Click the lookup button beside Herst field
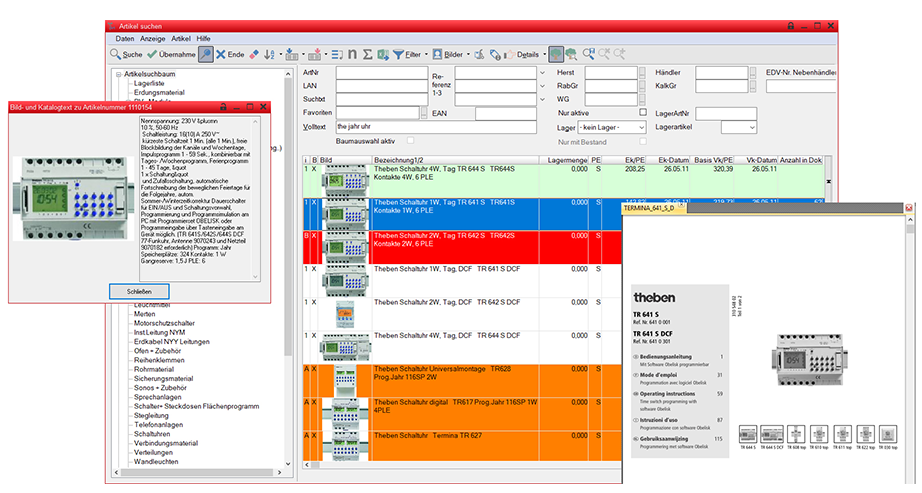Screen dimensions: 922x493 click(x=642, y=73)
